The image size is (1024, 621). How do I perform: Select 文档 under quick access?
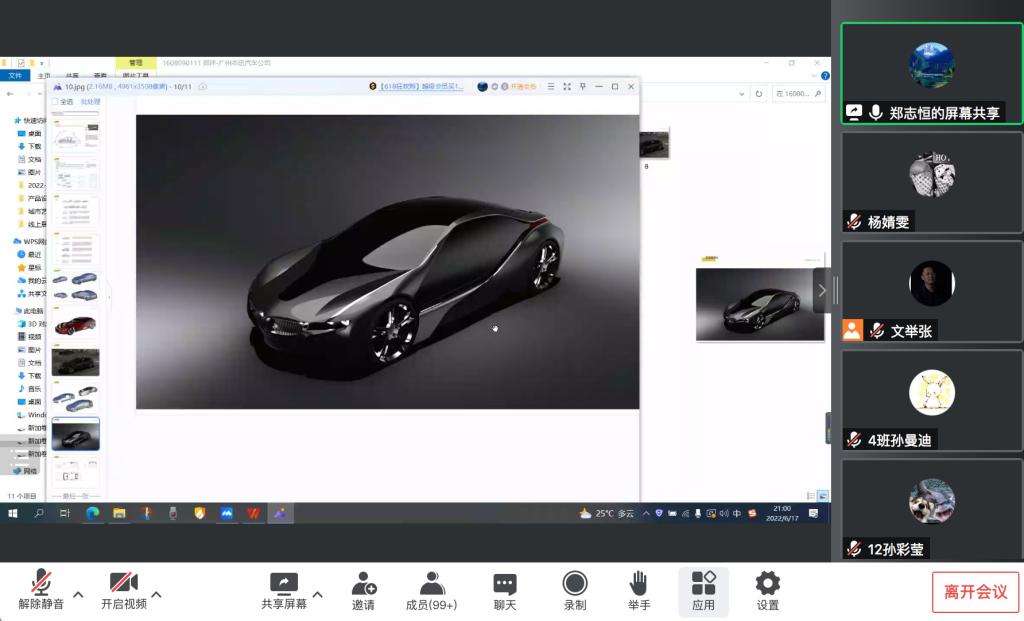click(30, 159)
